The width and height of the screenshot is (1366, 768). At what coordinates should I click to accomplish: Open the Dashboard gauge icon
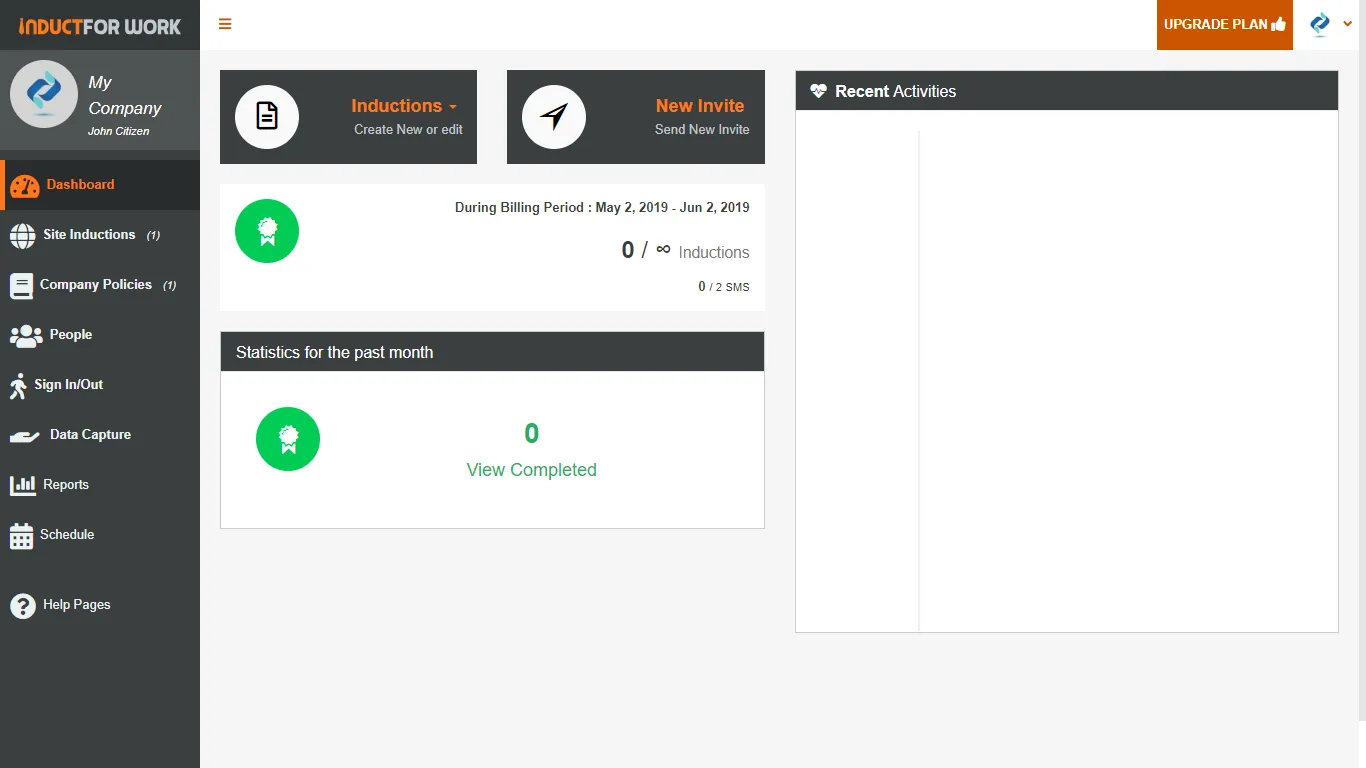click(25, 186)
